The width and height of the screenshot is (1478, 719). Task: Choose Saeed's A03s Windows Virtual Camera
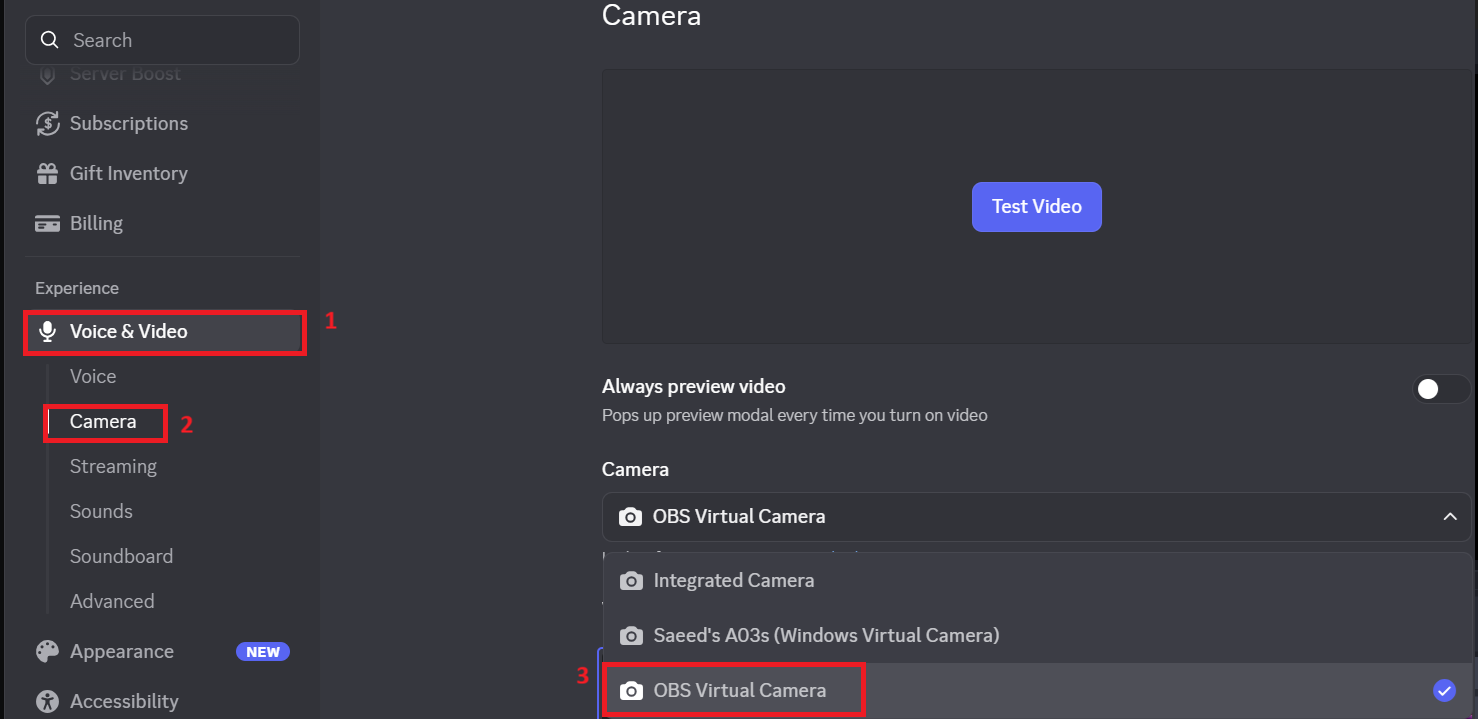point(1037,635)
